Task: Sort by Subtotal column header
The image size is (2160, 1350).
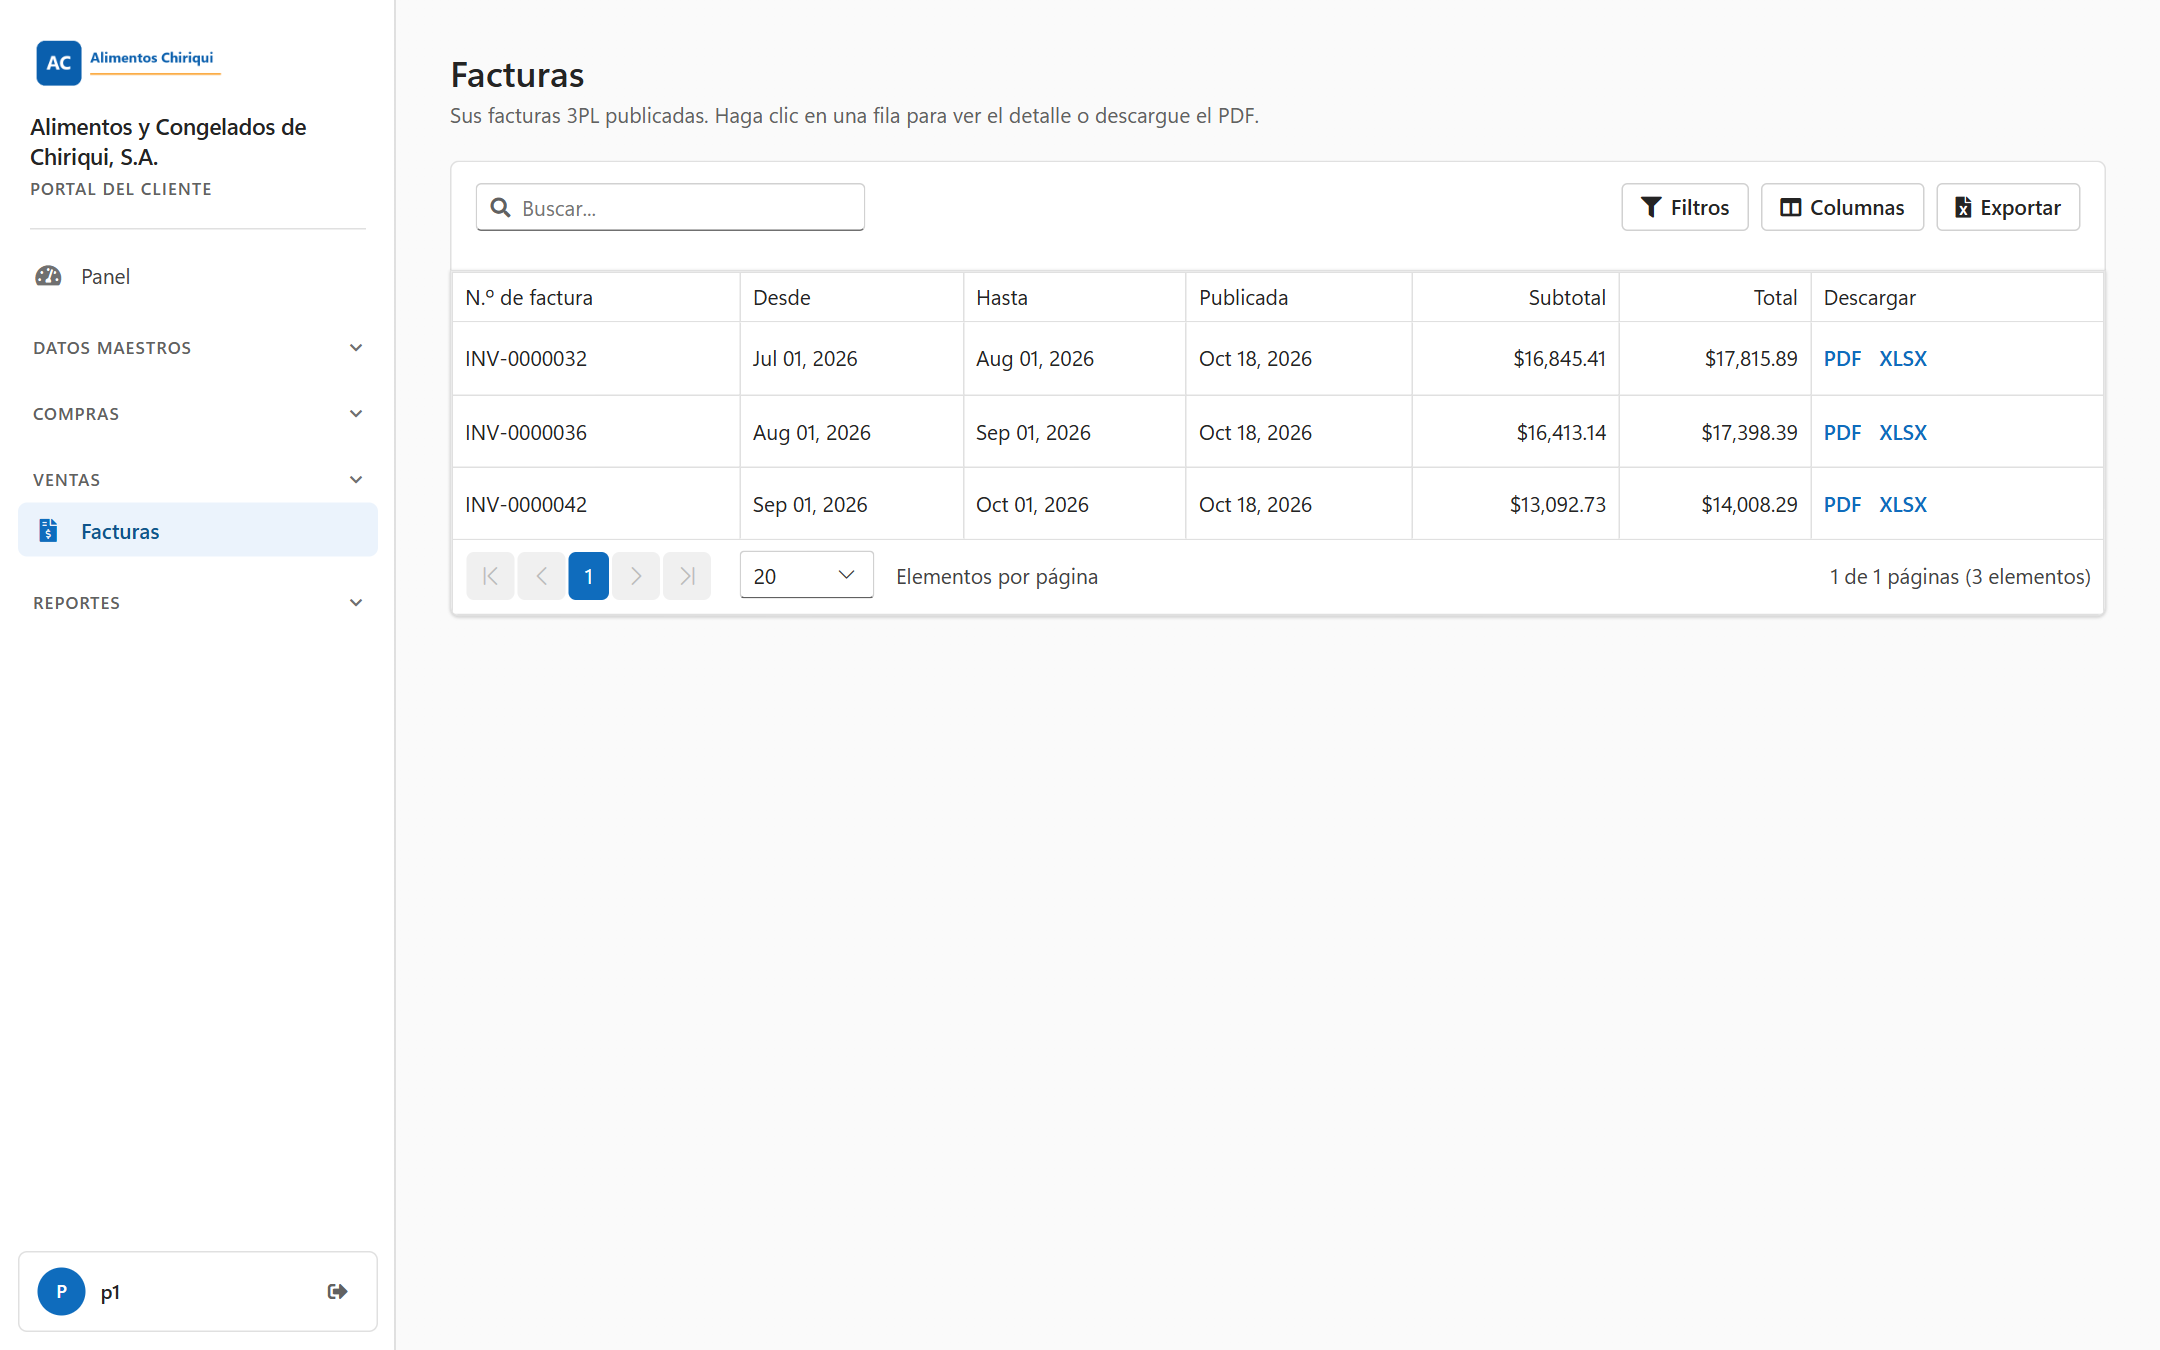Action: [1516, 297]
